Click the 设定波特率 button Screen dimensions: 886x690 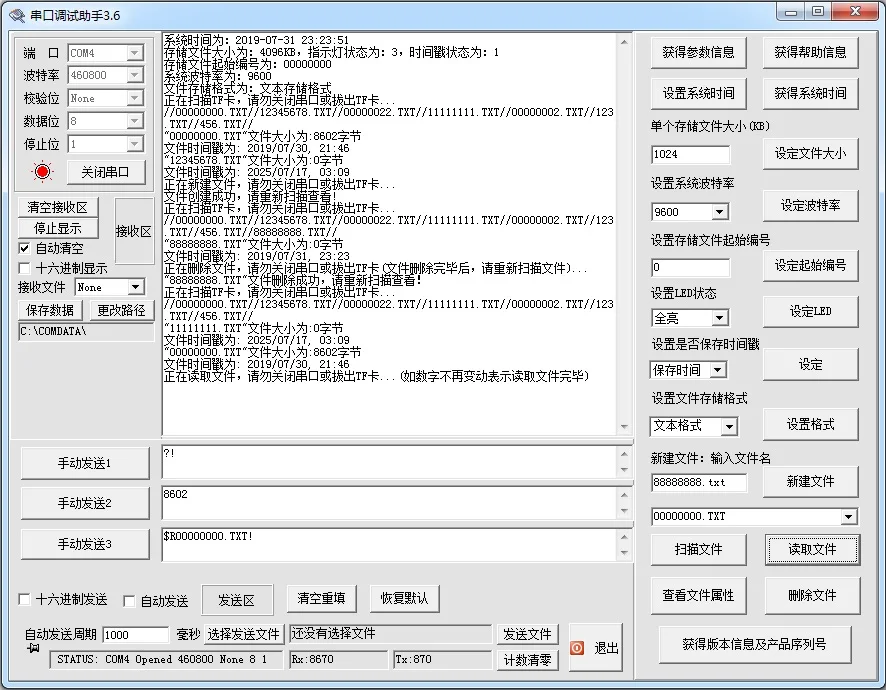tap(810, 205)
